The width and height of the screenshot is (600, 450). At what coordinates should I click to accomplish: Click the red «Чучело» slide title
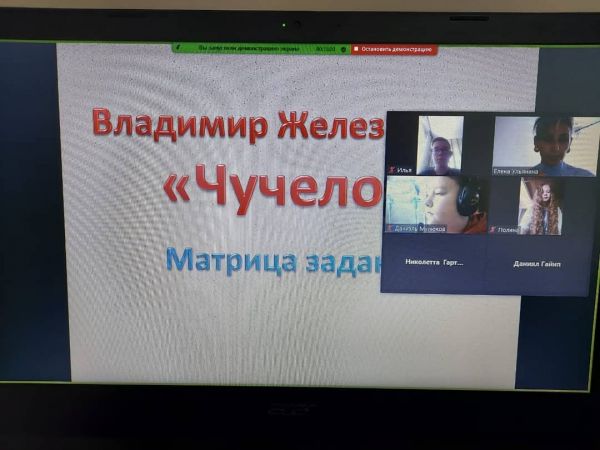(272, 187)
